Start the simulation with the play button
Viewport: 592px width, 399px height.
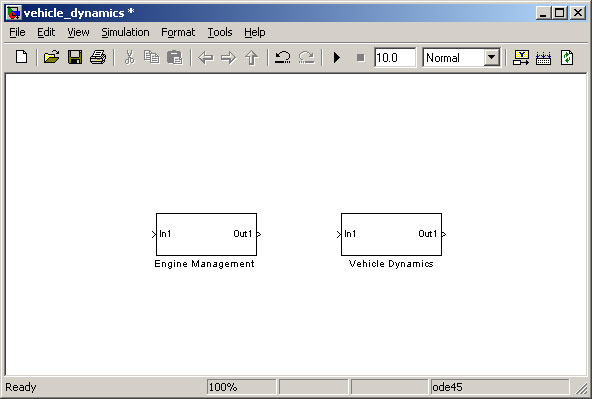(337, 57)
